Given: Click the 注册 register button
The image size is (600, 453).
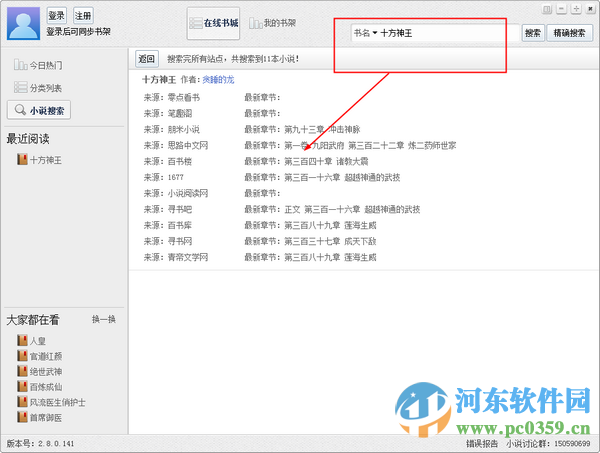Looking at the screenshot, I should coord(83,16).
